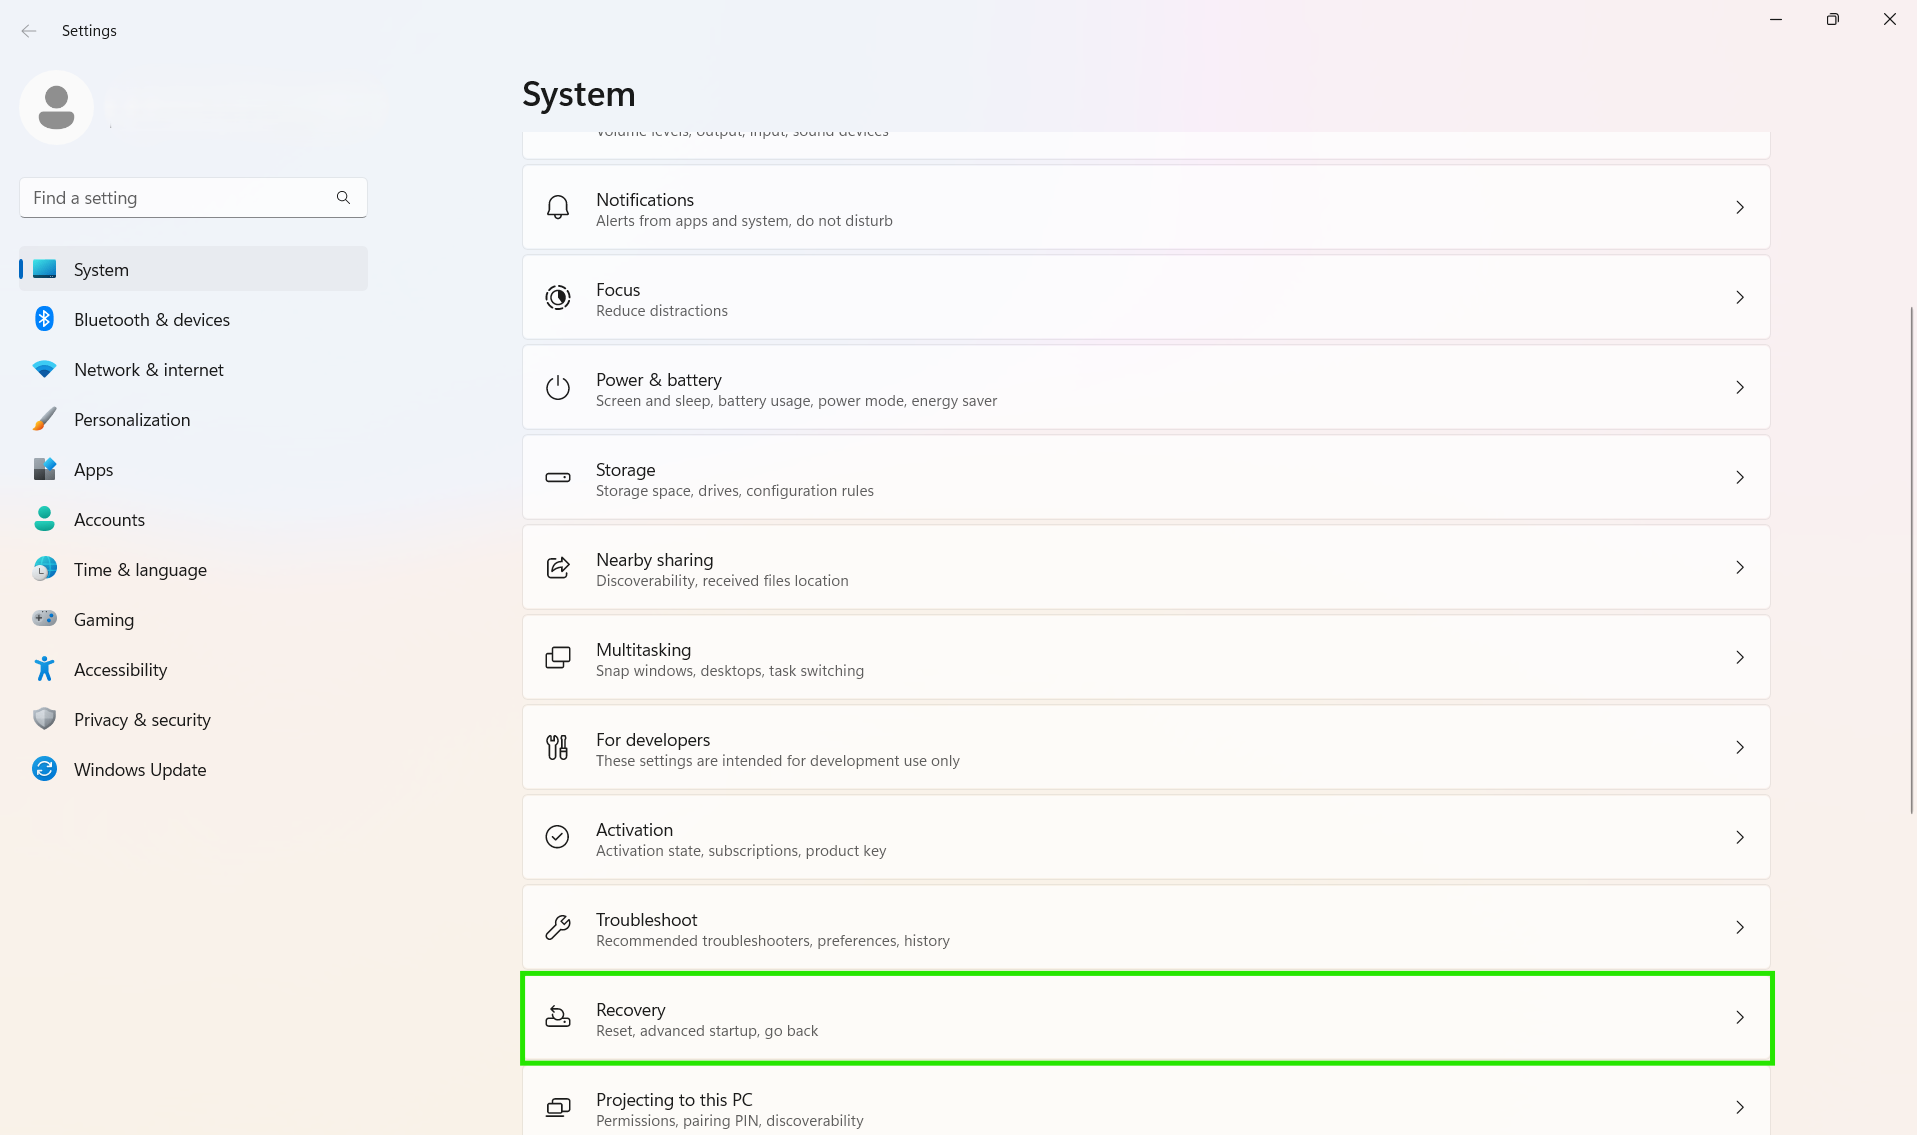Open Storage chevron arrow

point(1740,478)
